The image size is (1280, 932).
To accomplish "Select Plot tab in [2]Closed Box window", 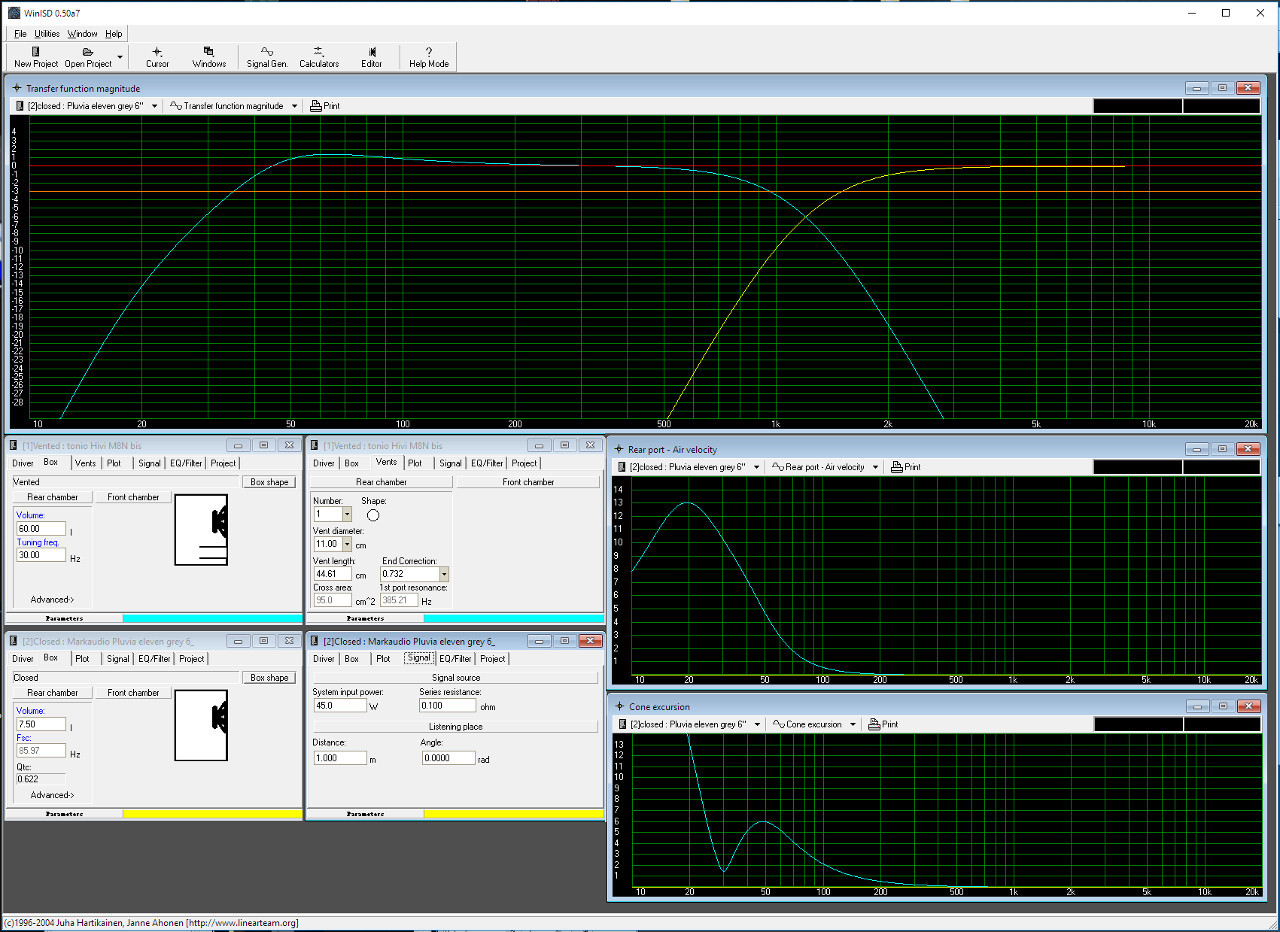I will [x=83, y=659].
